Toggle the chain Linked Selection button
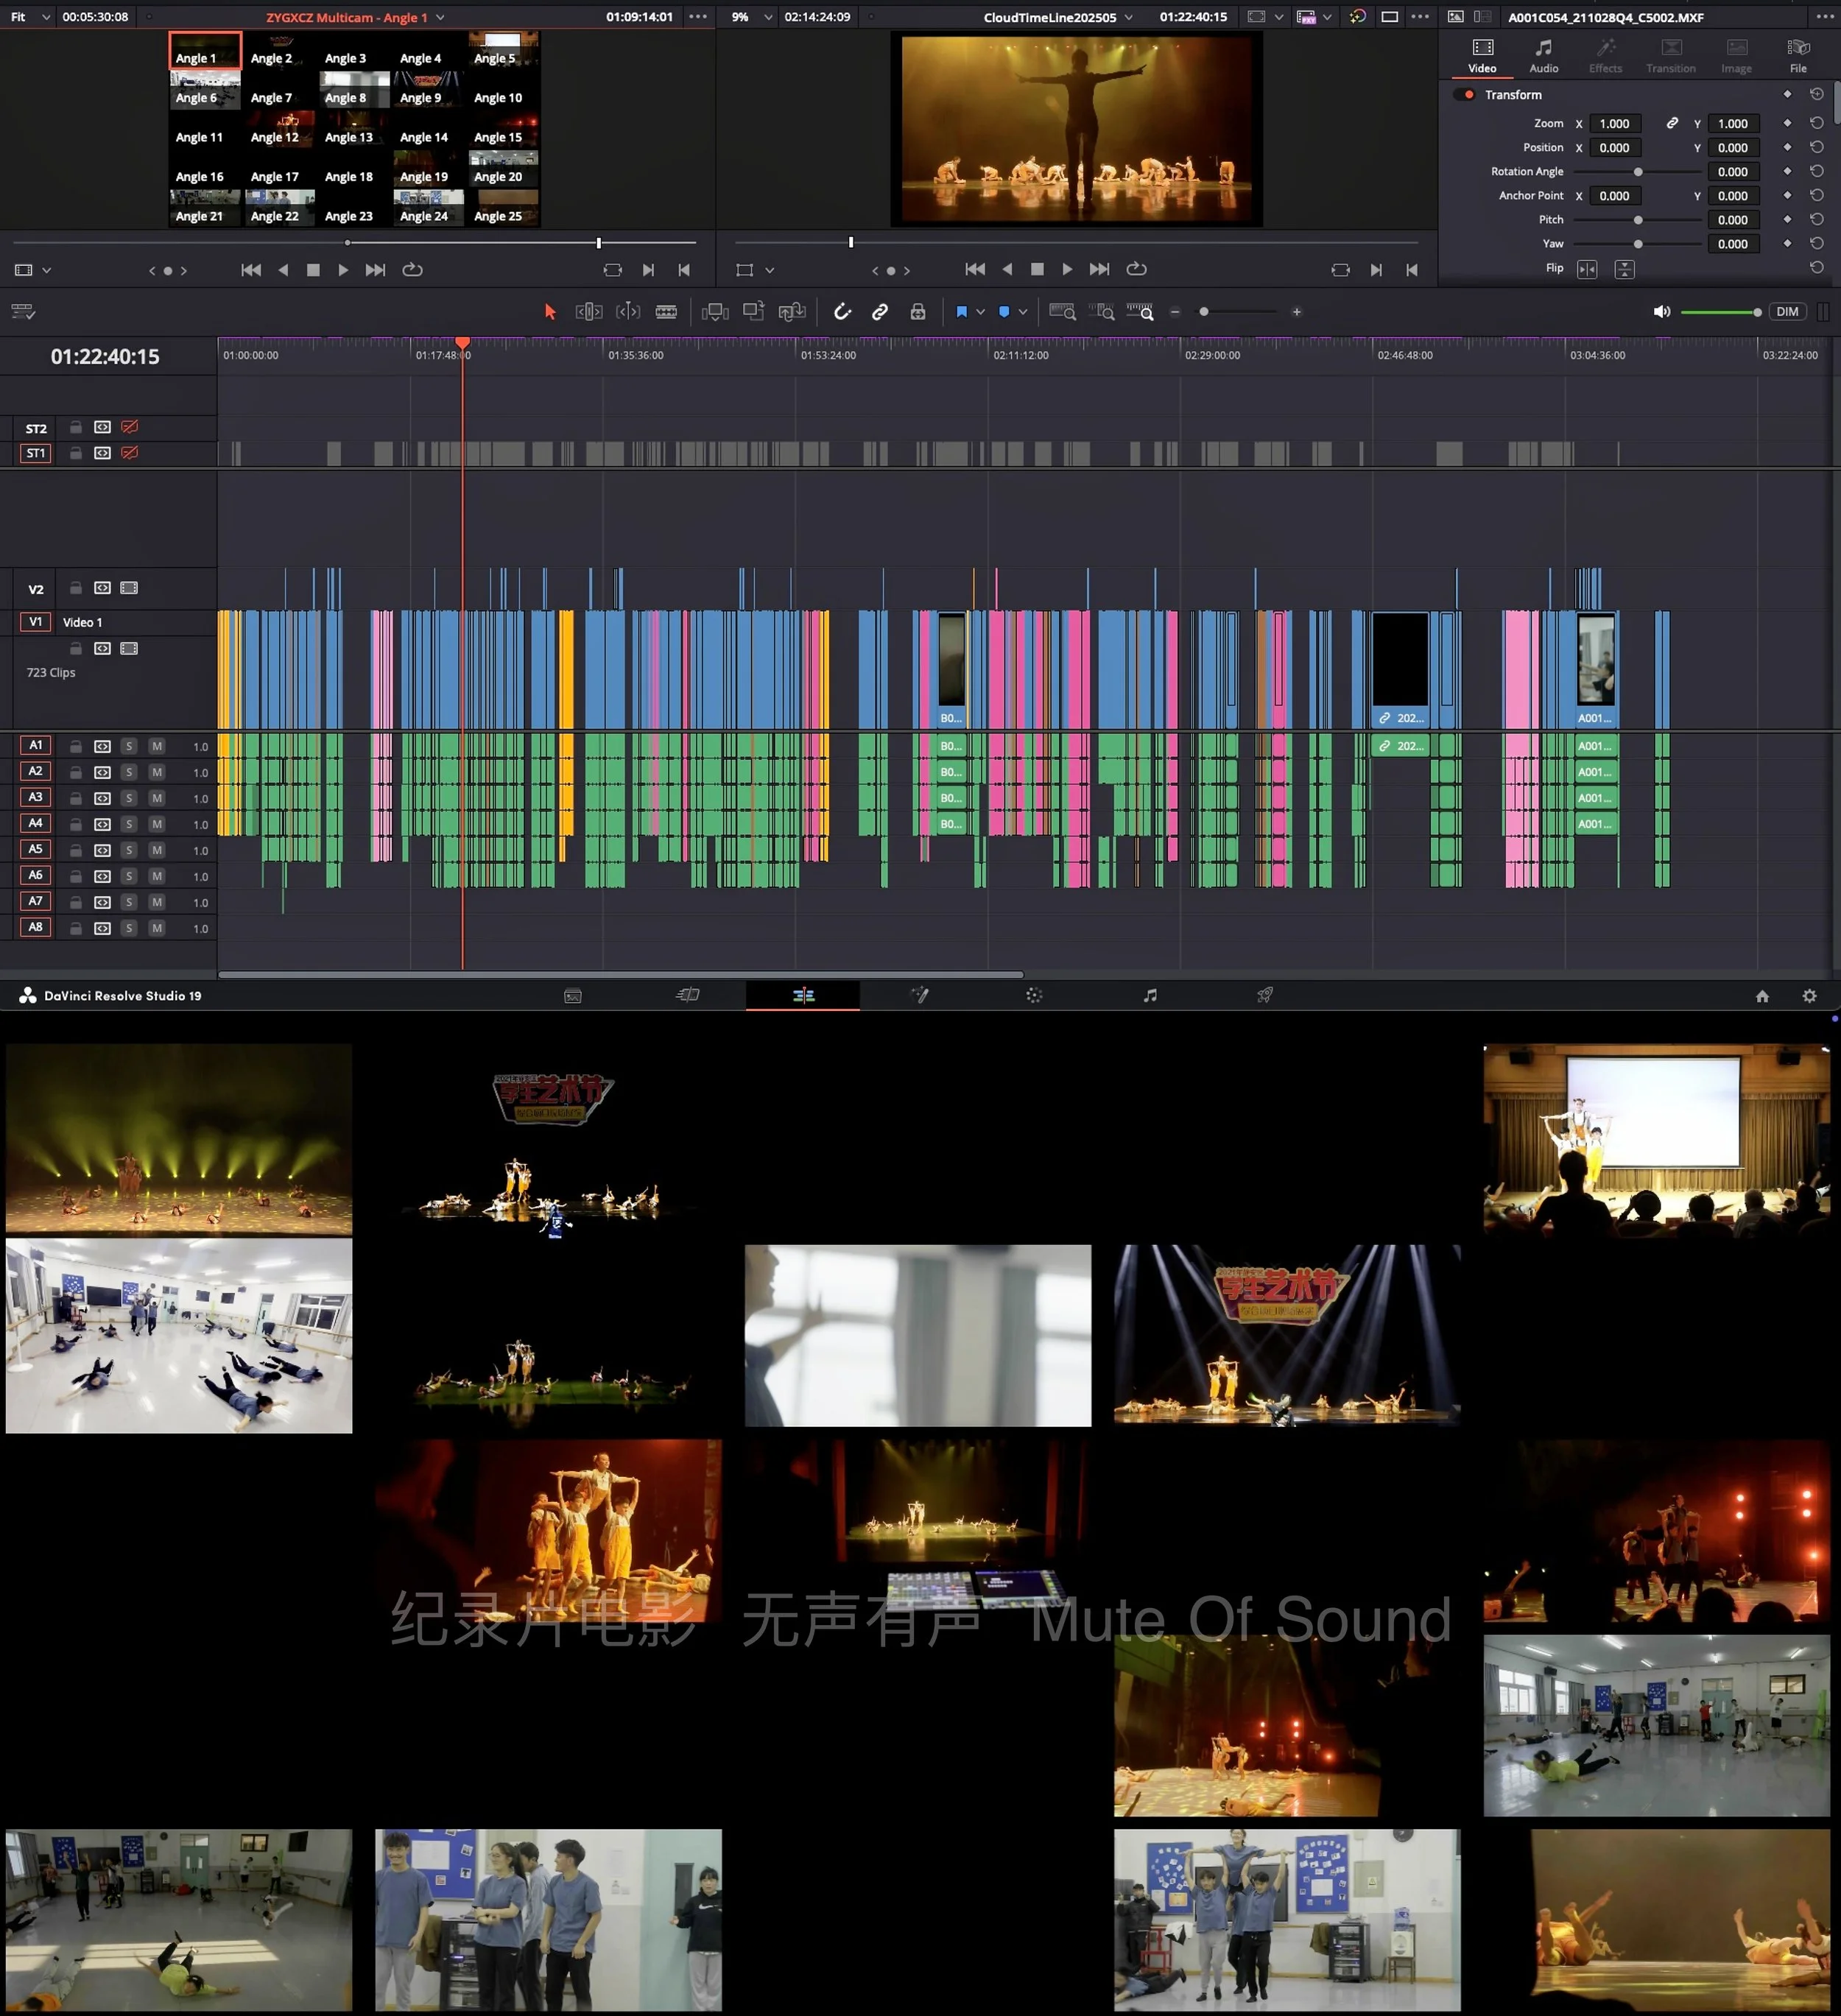1841x2016 pixels. coord(880,312)
